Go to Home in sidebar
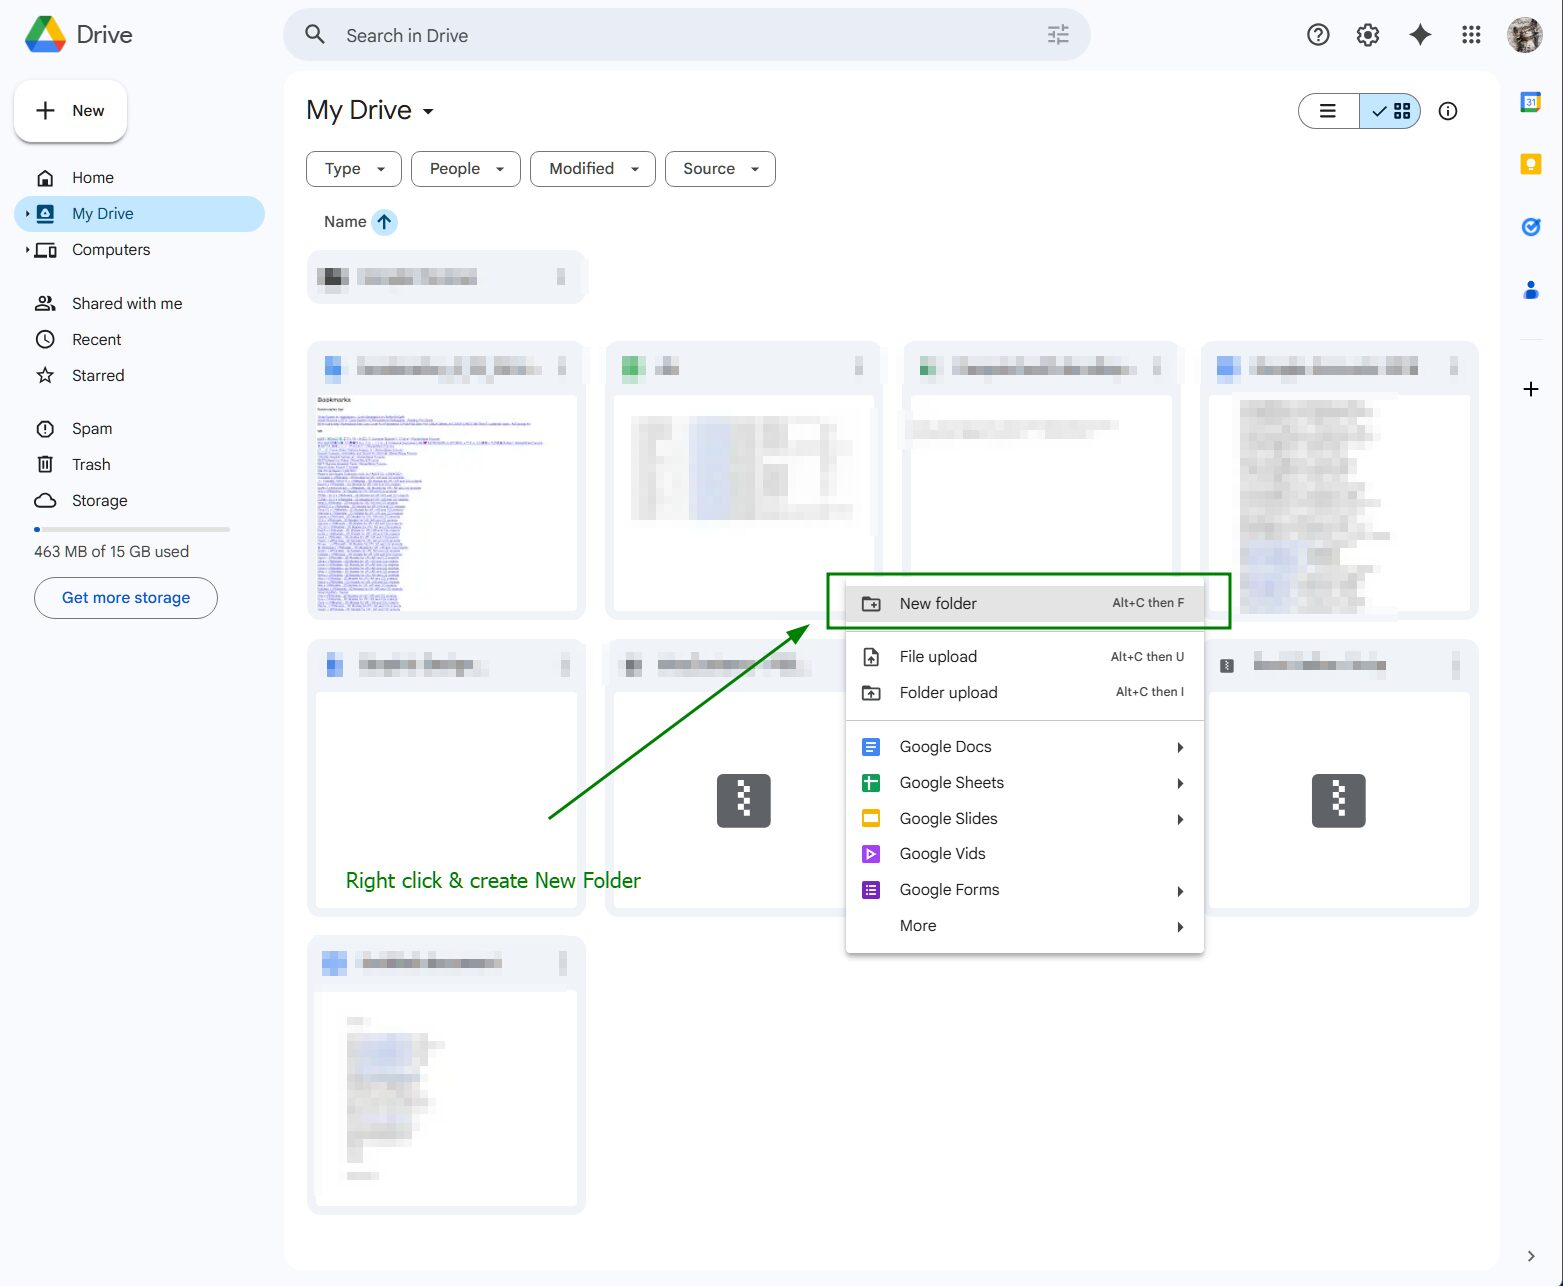The width and height of the screenshot is (1563, 1286). [x=140, y=178]
